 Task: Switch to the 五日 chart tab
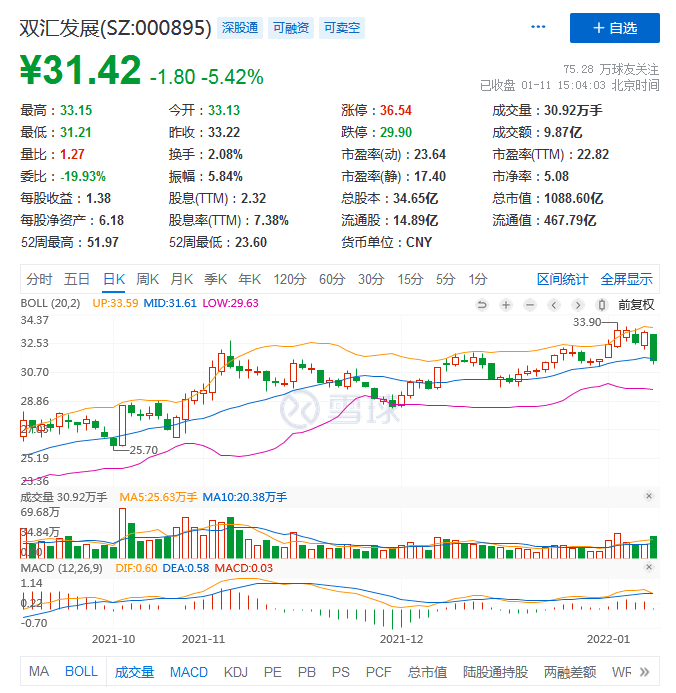[x=77, y=279]
